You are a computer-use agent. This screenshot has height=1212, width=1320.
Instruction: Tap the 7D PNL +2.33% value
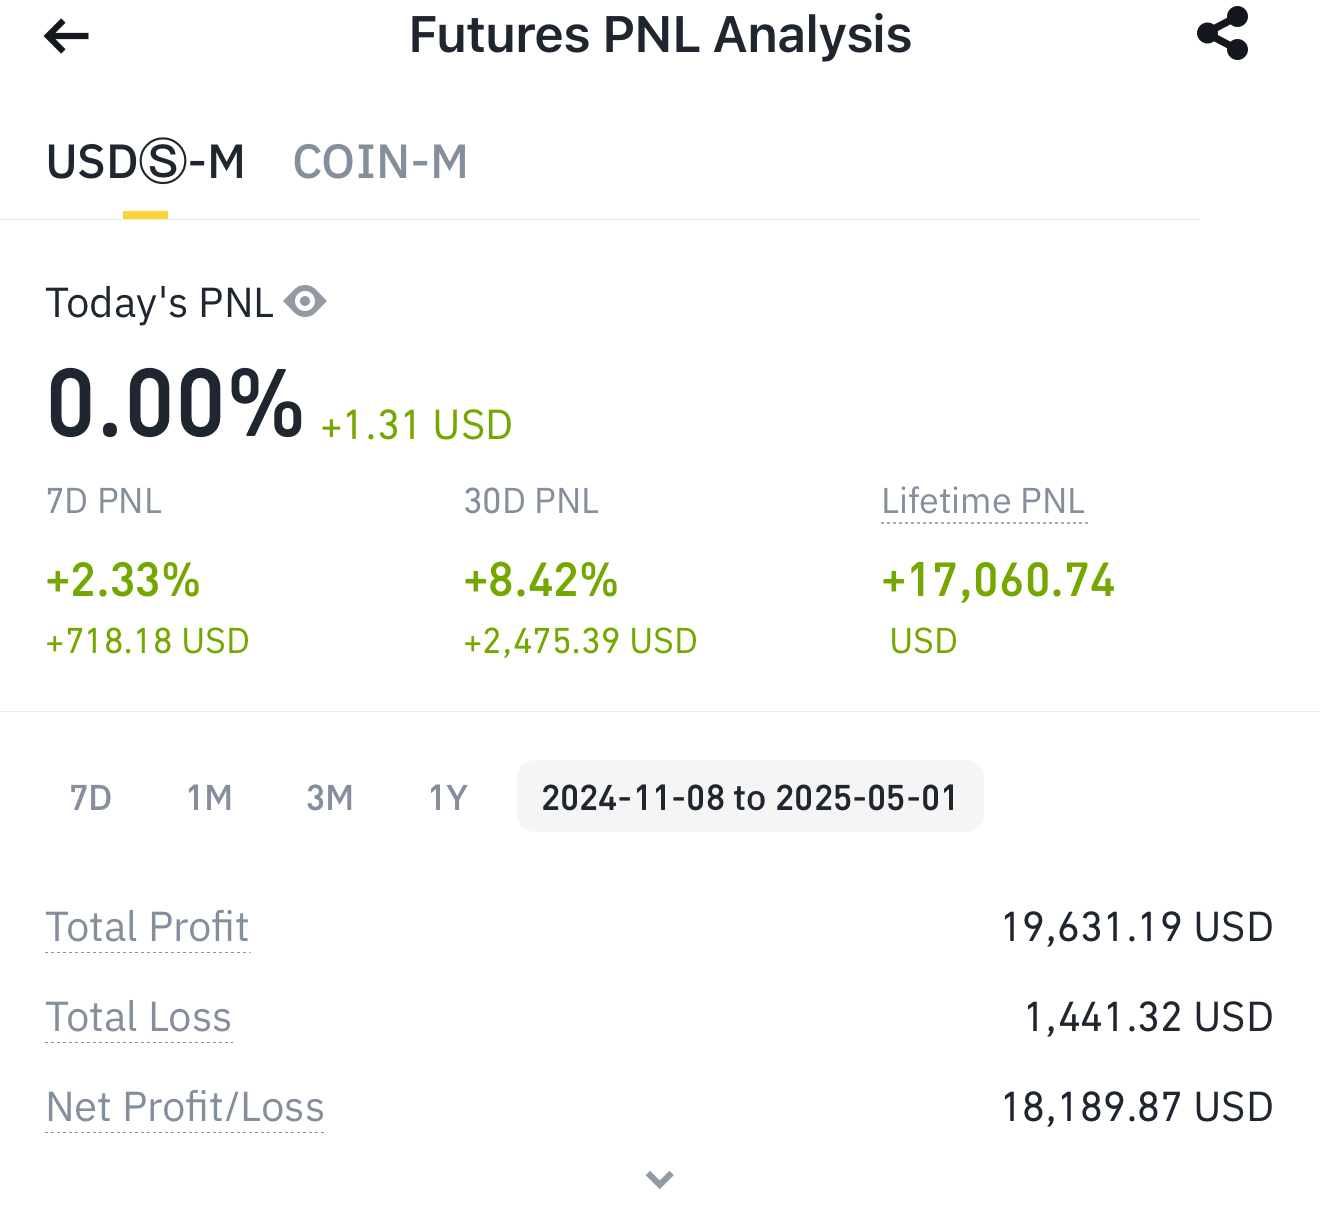coord(123,580)
